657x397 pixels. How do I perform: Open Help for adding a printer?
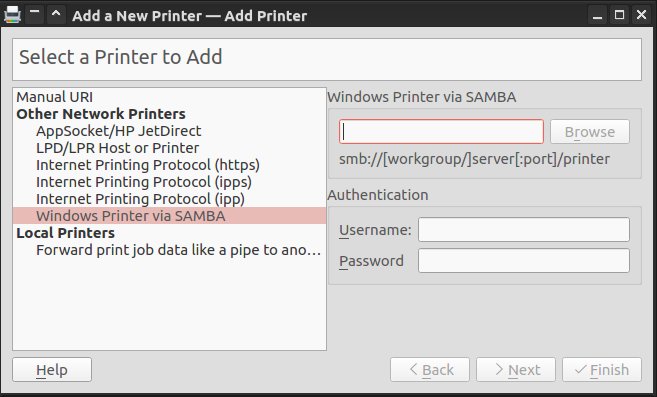pos(52,370)
